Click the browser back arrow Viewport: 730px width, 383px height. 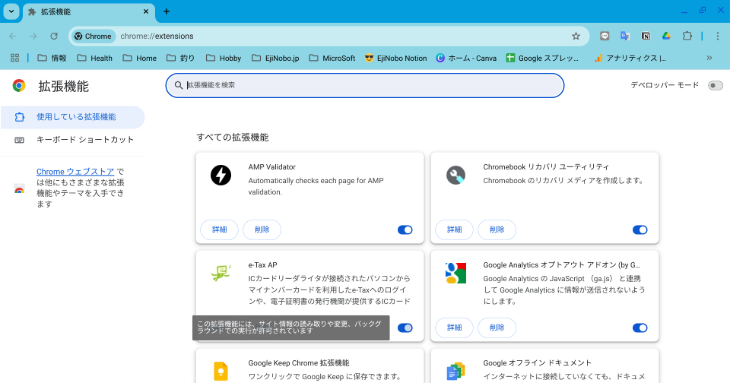point(13,36)
